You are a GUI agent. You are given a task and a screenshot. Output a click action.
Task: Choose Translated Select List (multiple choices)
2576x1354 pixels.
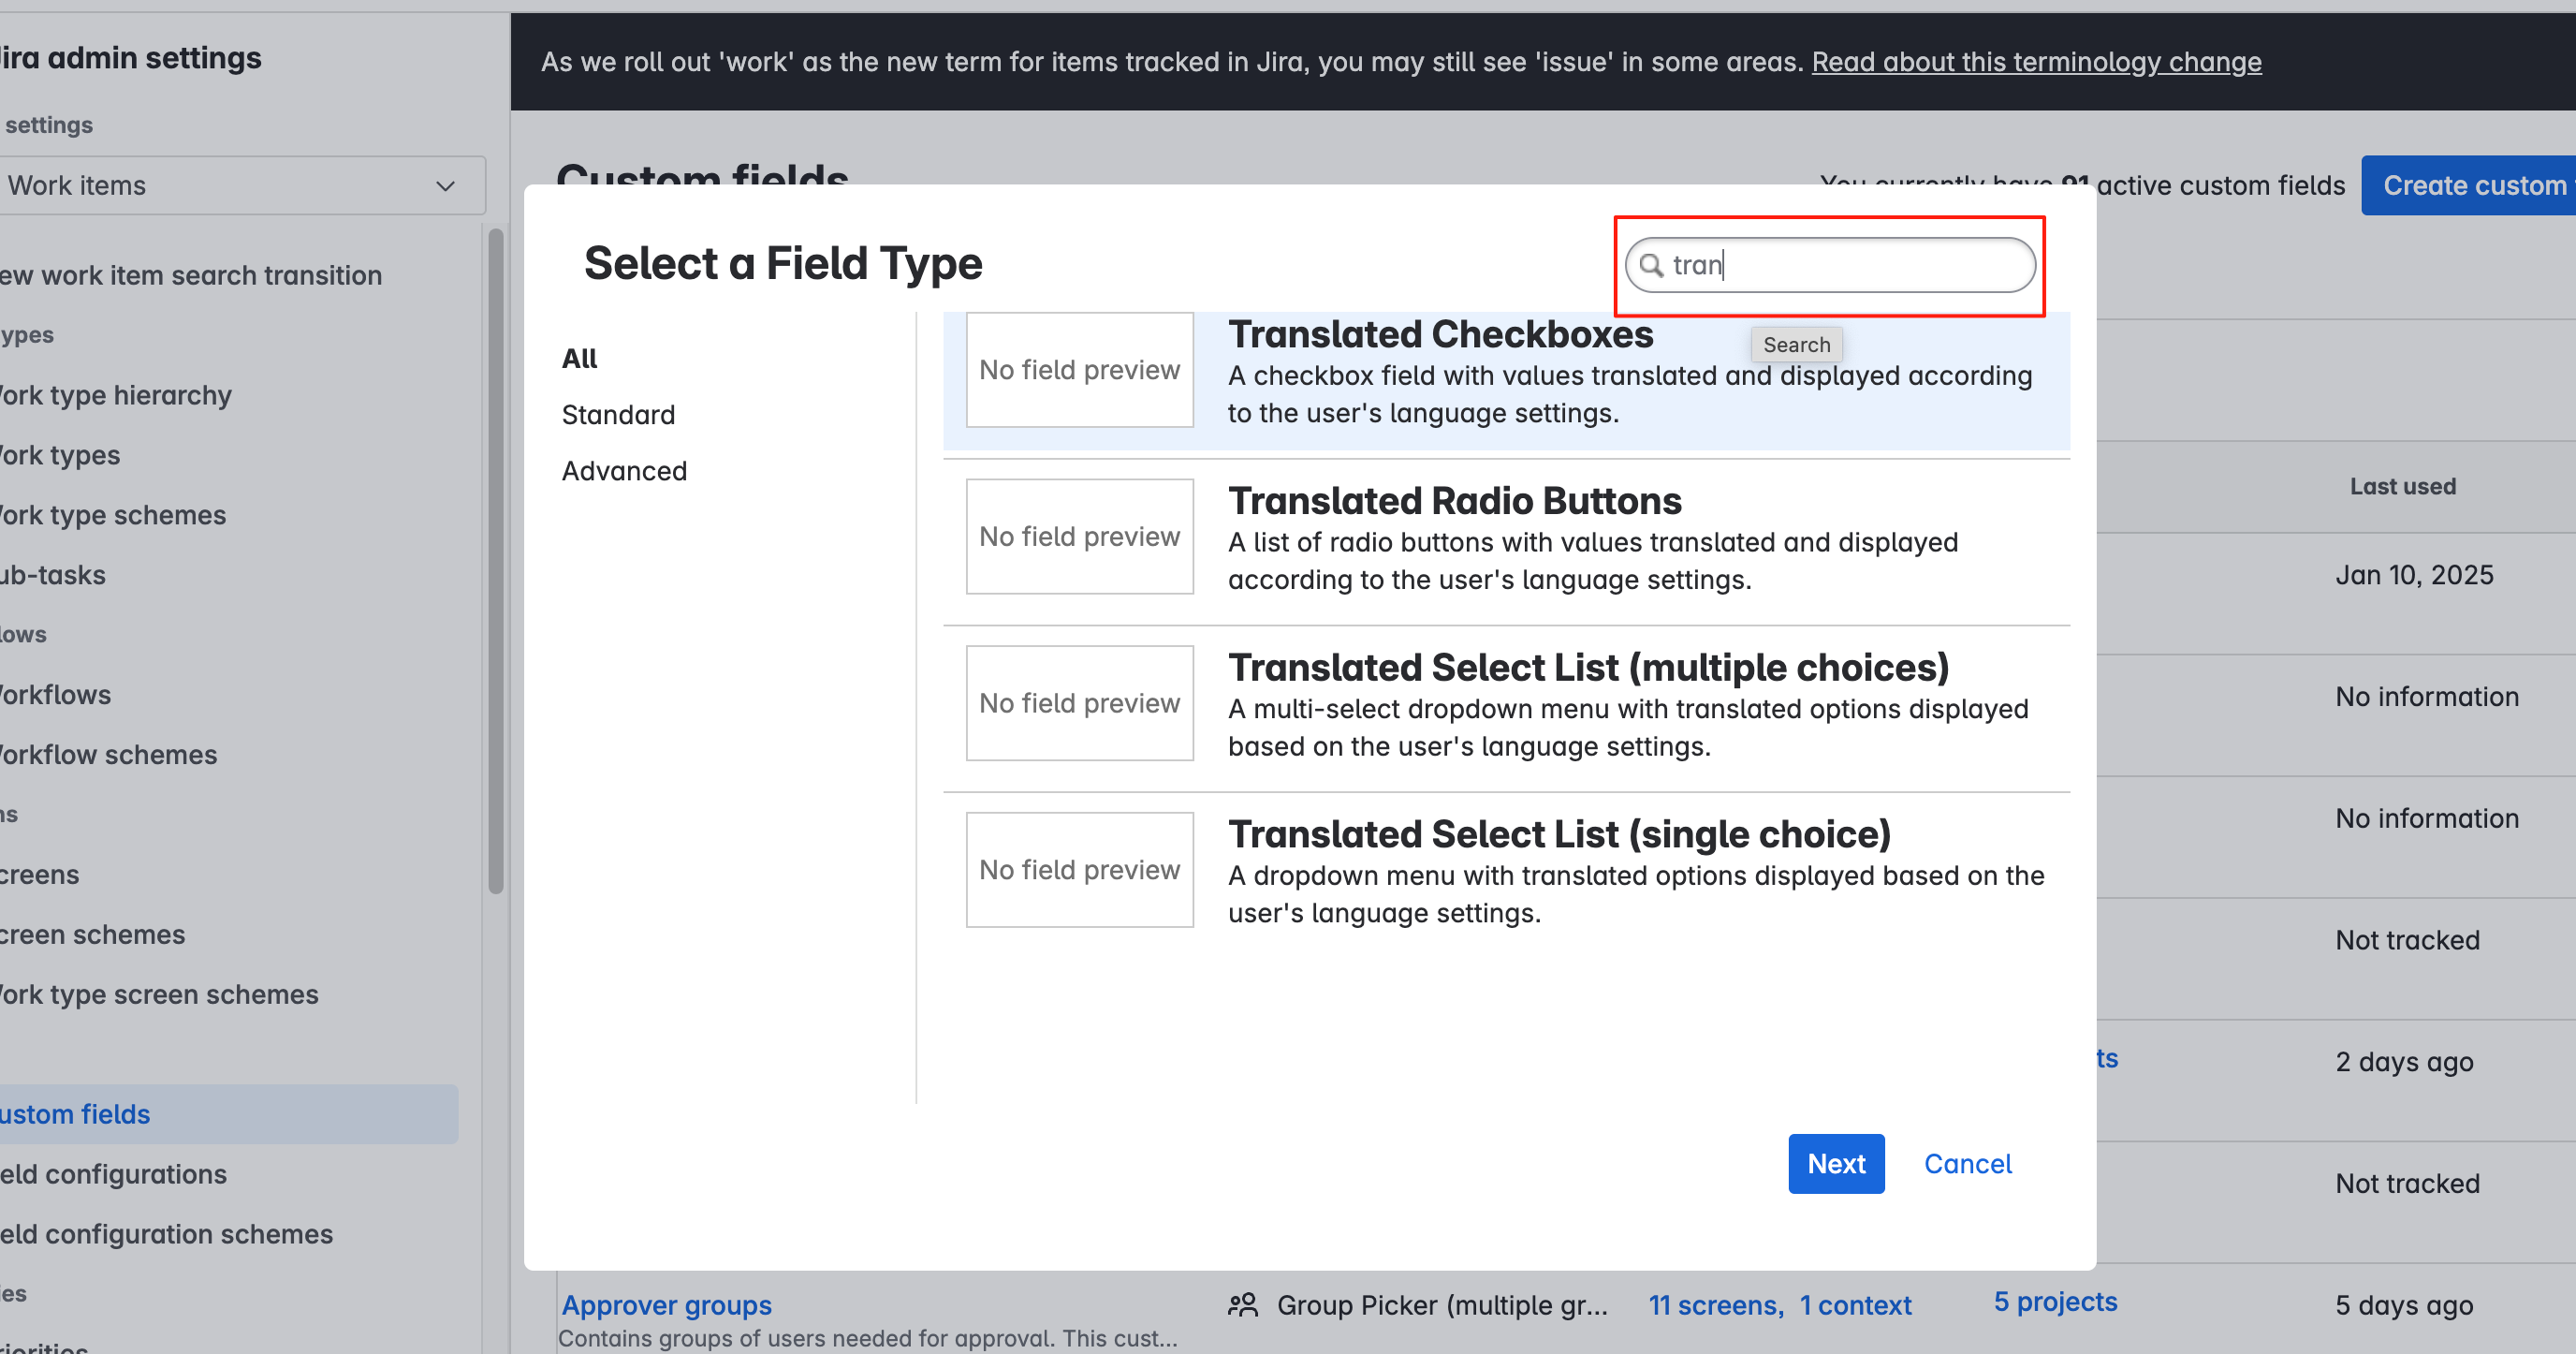[1506, 708]
